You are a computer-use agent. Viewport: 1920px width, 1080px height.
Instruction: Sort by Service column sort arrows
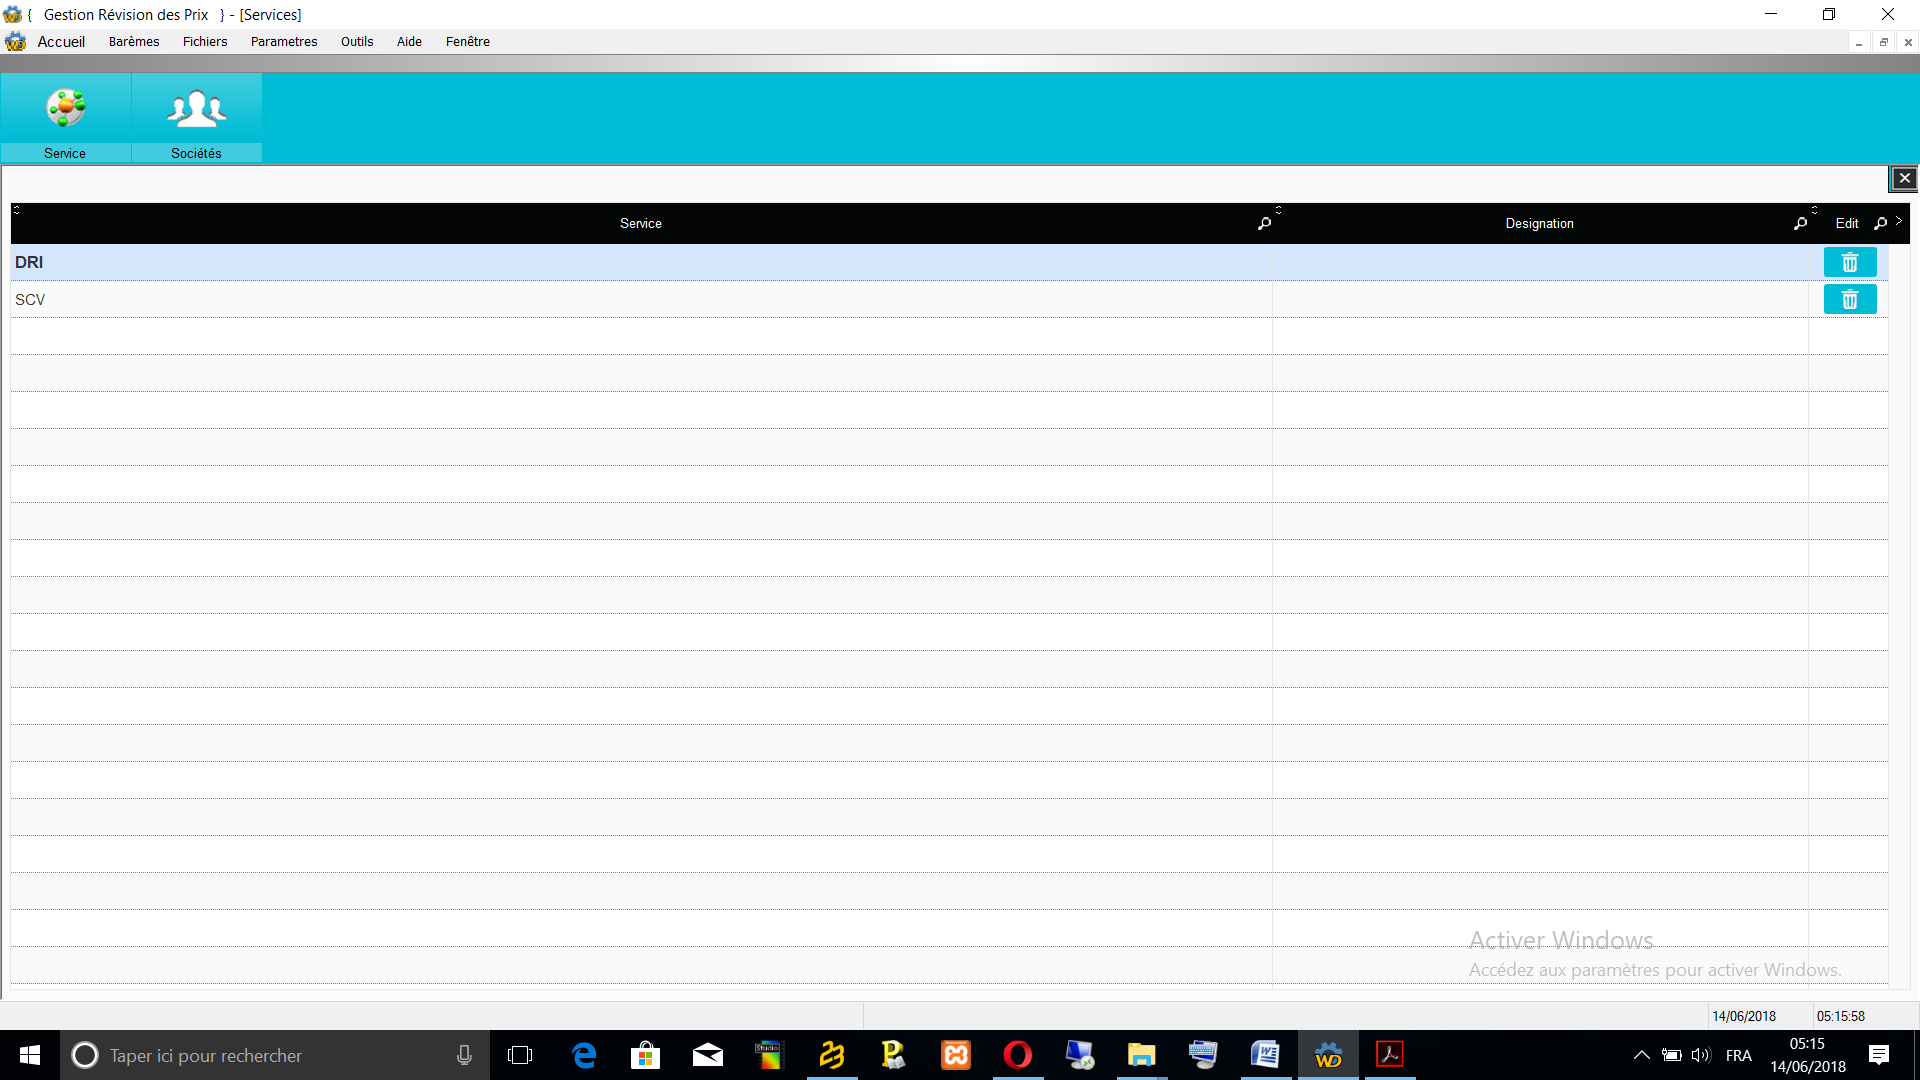coord(16,210)
